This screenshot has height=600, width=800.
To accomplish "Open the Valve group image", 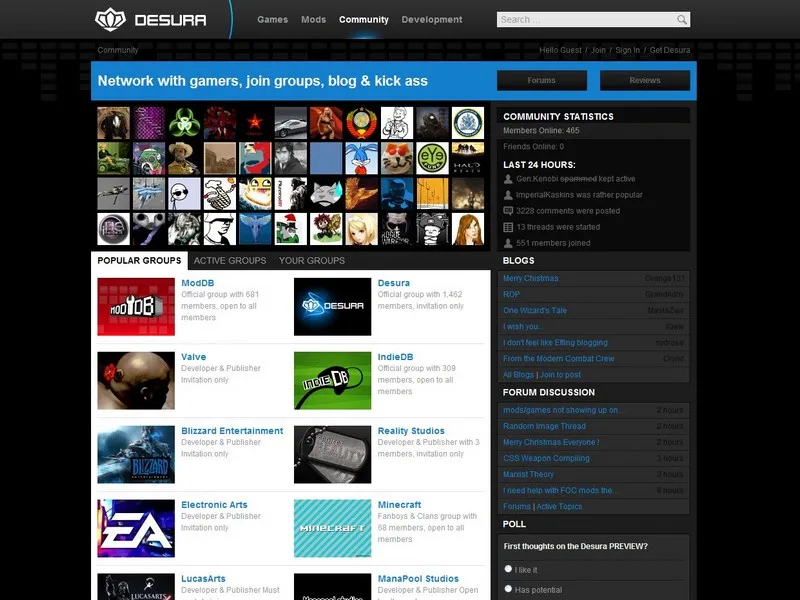I will pyautogui.click(x=136, y=380).
